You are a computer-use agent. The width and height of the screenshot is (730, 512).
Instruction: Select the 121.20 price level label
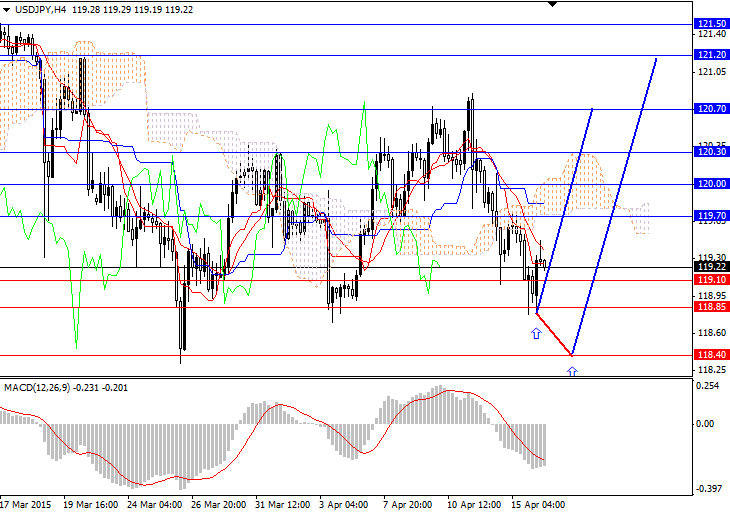click(x=711, y=55)
